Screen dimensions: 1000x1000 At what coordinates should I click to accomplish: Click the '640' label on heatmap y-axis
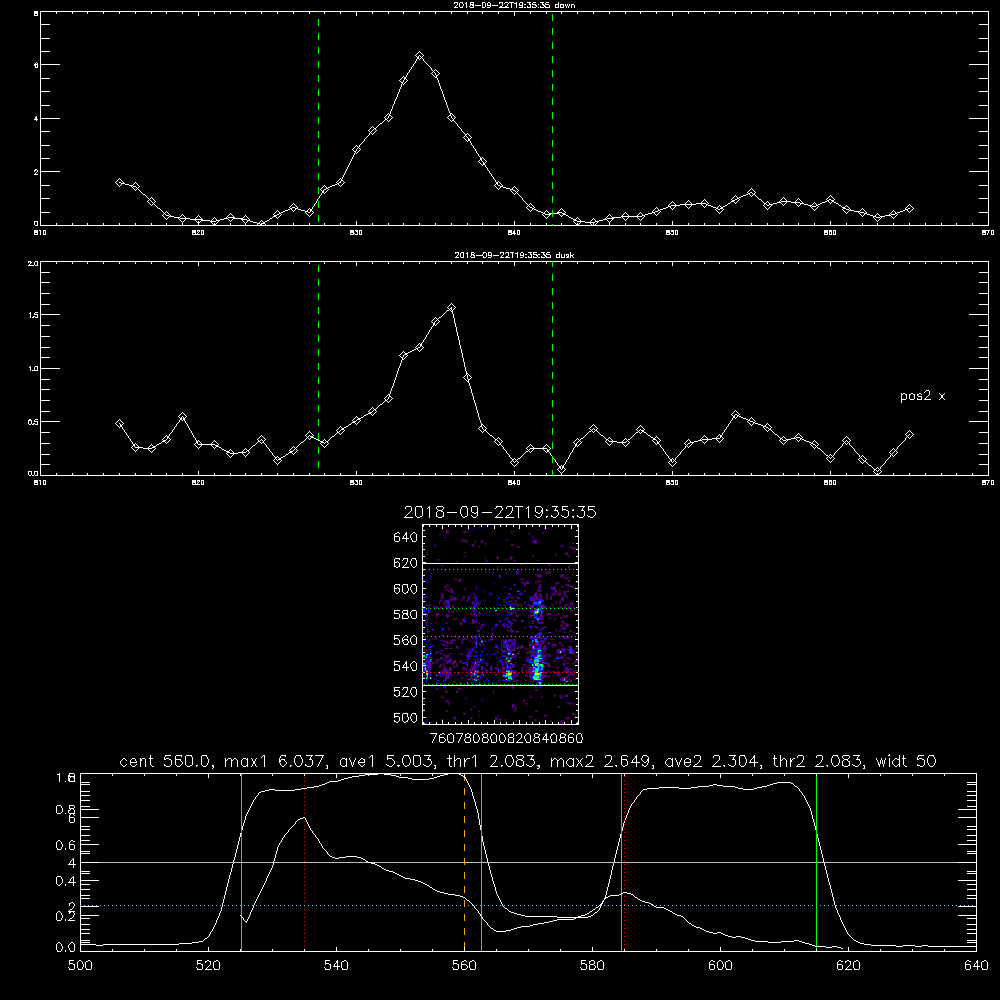406,537
